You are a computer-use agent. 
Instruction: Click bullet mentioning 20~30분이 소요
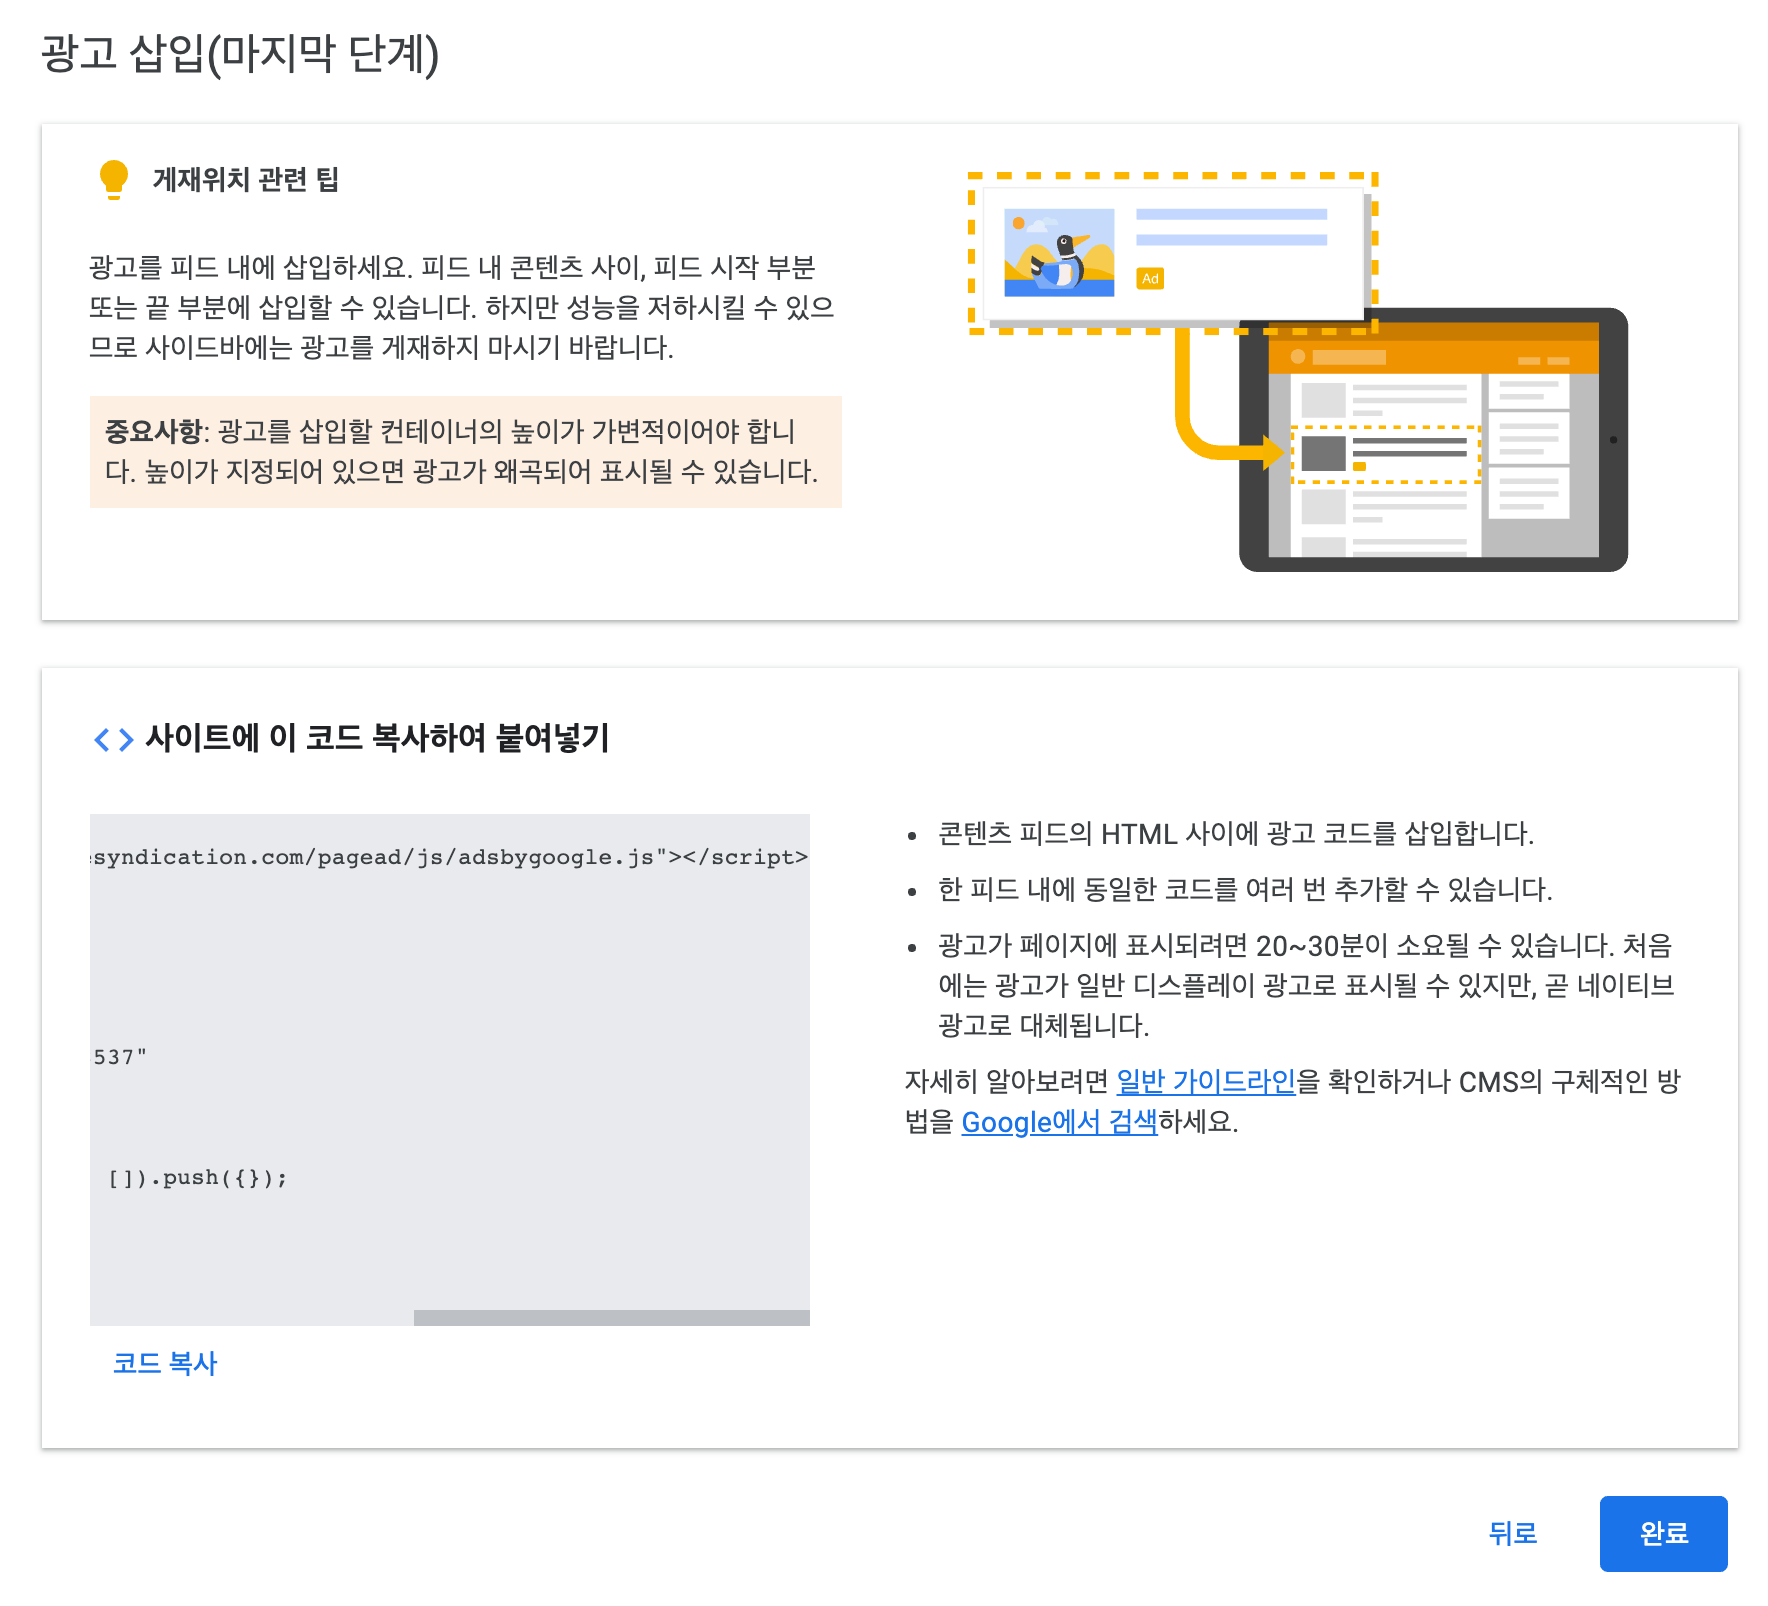click(1306, 985)
